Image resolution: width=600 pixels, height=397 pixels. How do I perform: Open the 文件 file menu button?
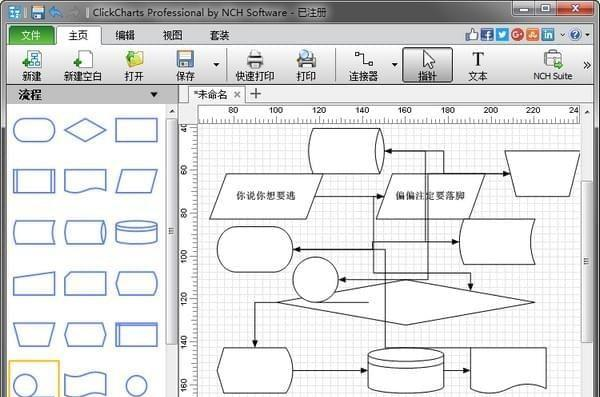coord(31,35)
